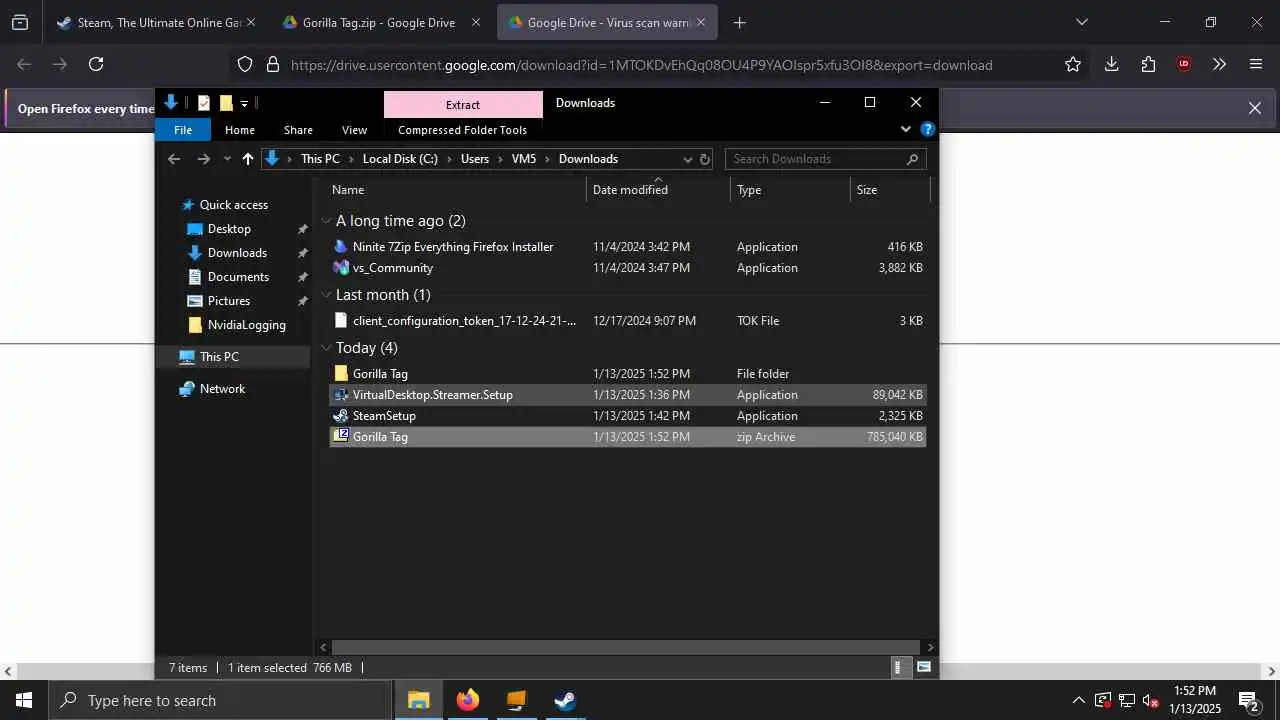
Task: Click the pink Extract contextual tab
Action: (463, 104)
